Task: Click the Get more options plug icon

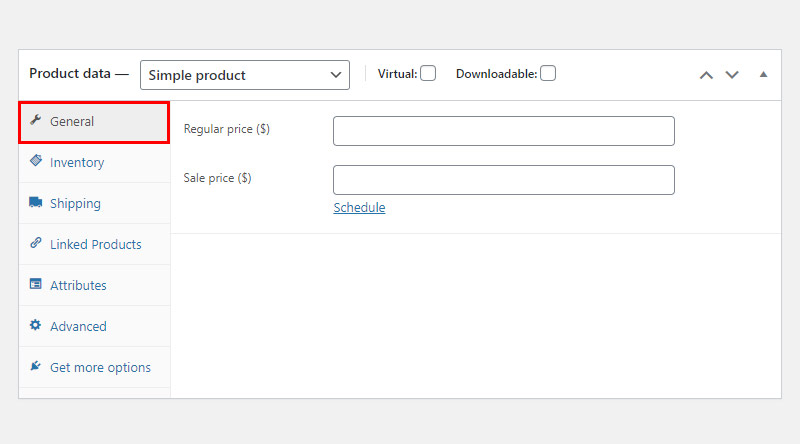Action: [x=35, y=366]
